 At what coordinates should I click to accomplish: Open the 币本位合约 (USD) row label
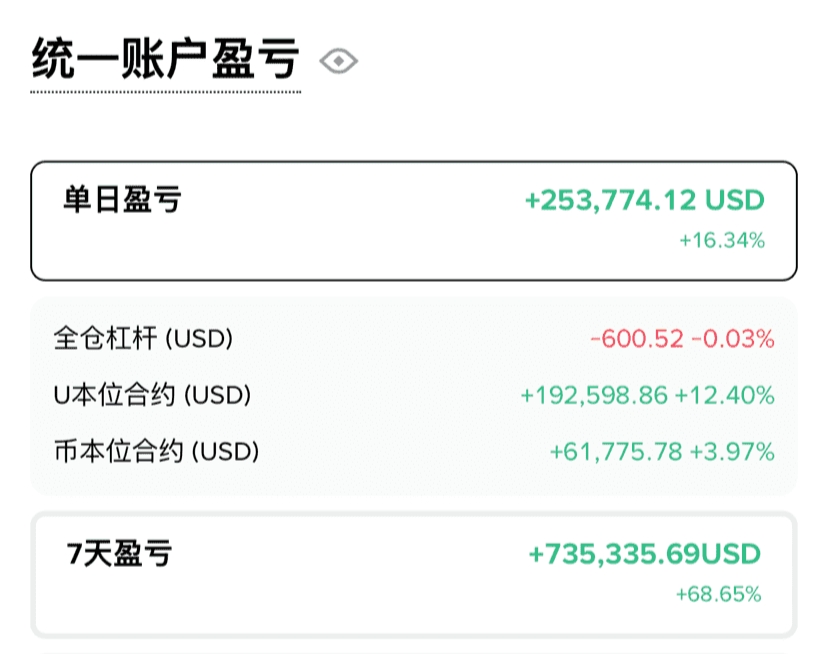pos(156,451)
